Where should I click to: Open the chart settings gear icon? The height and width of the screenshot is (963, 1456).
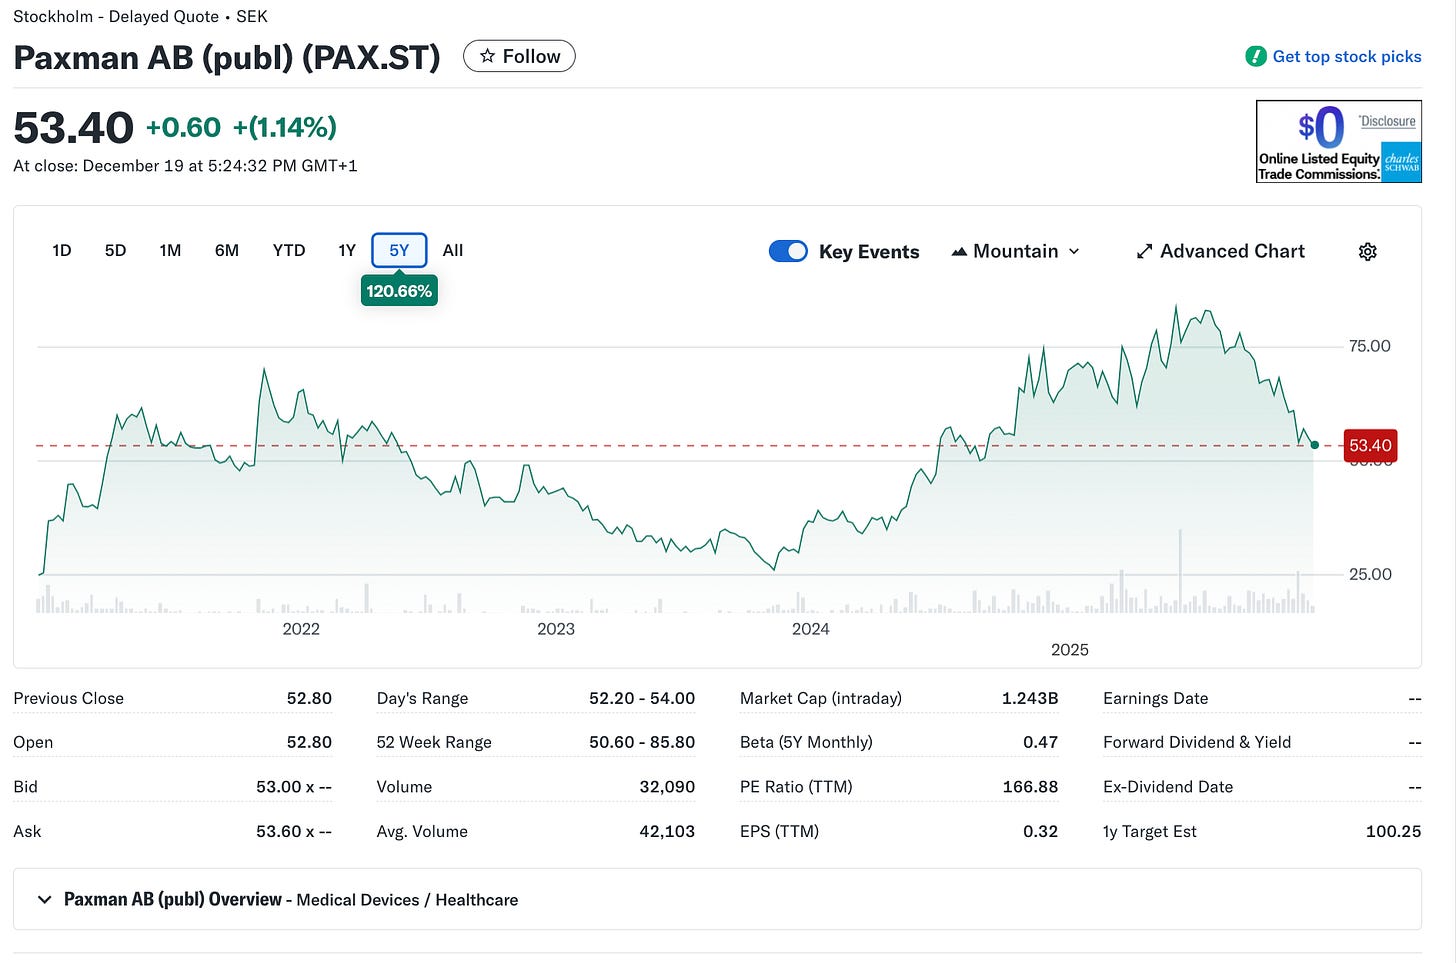pyautogui.click(x=1368, y=251)
